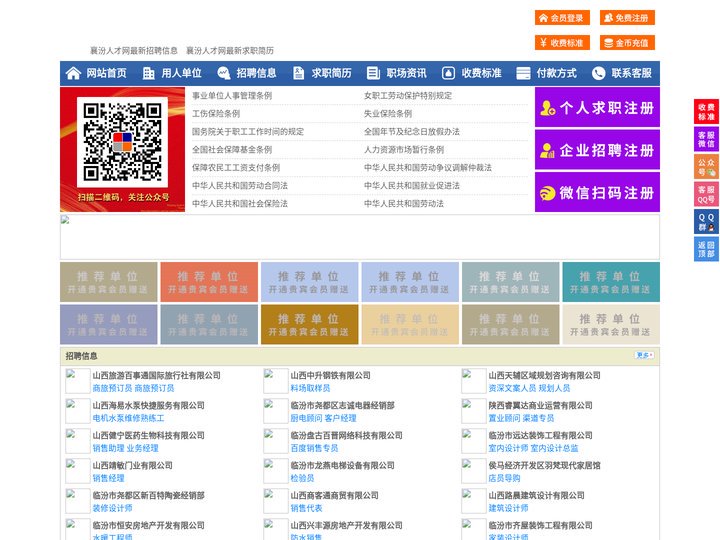Click 企业招聘注册 purple button
This screenshot has height=540, width=720.
597,150
